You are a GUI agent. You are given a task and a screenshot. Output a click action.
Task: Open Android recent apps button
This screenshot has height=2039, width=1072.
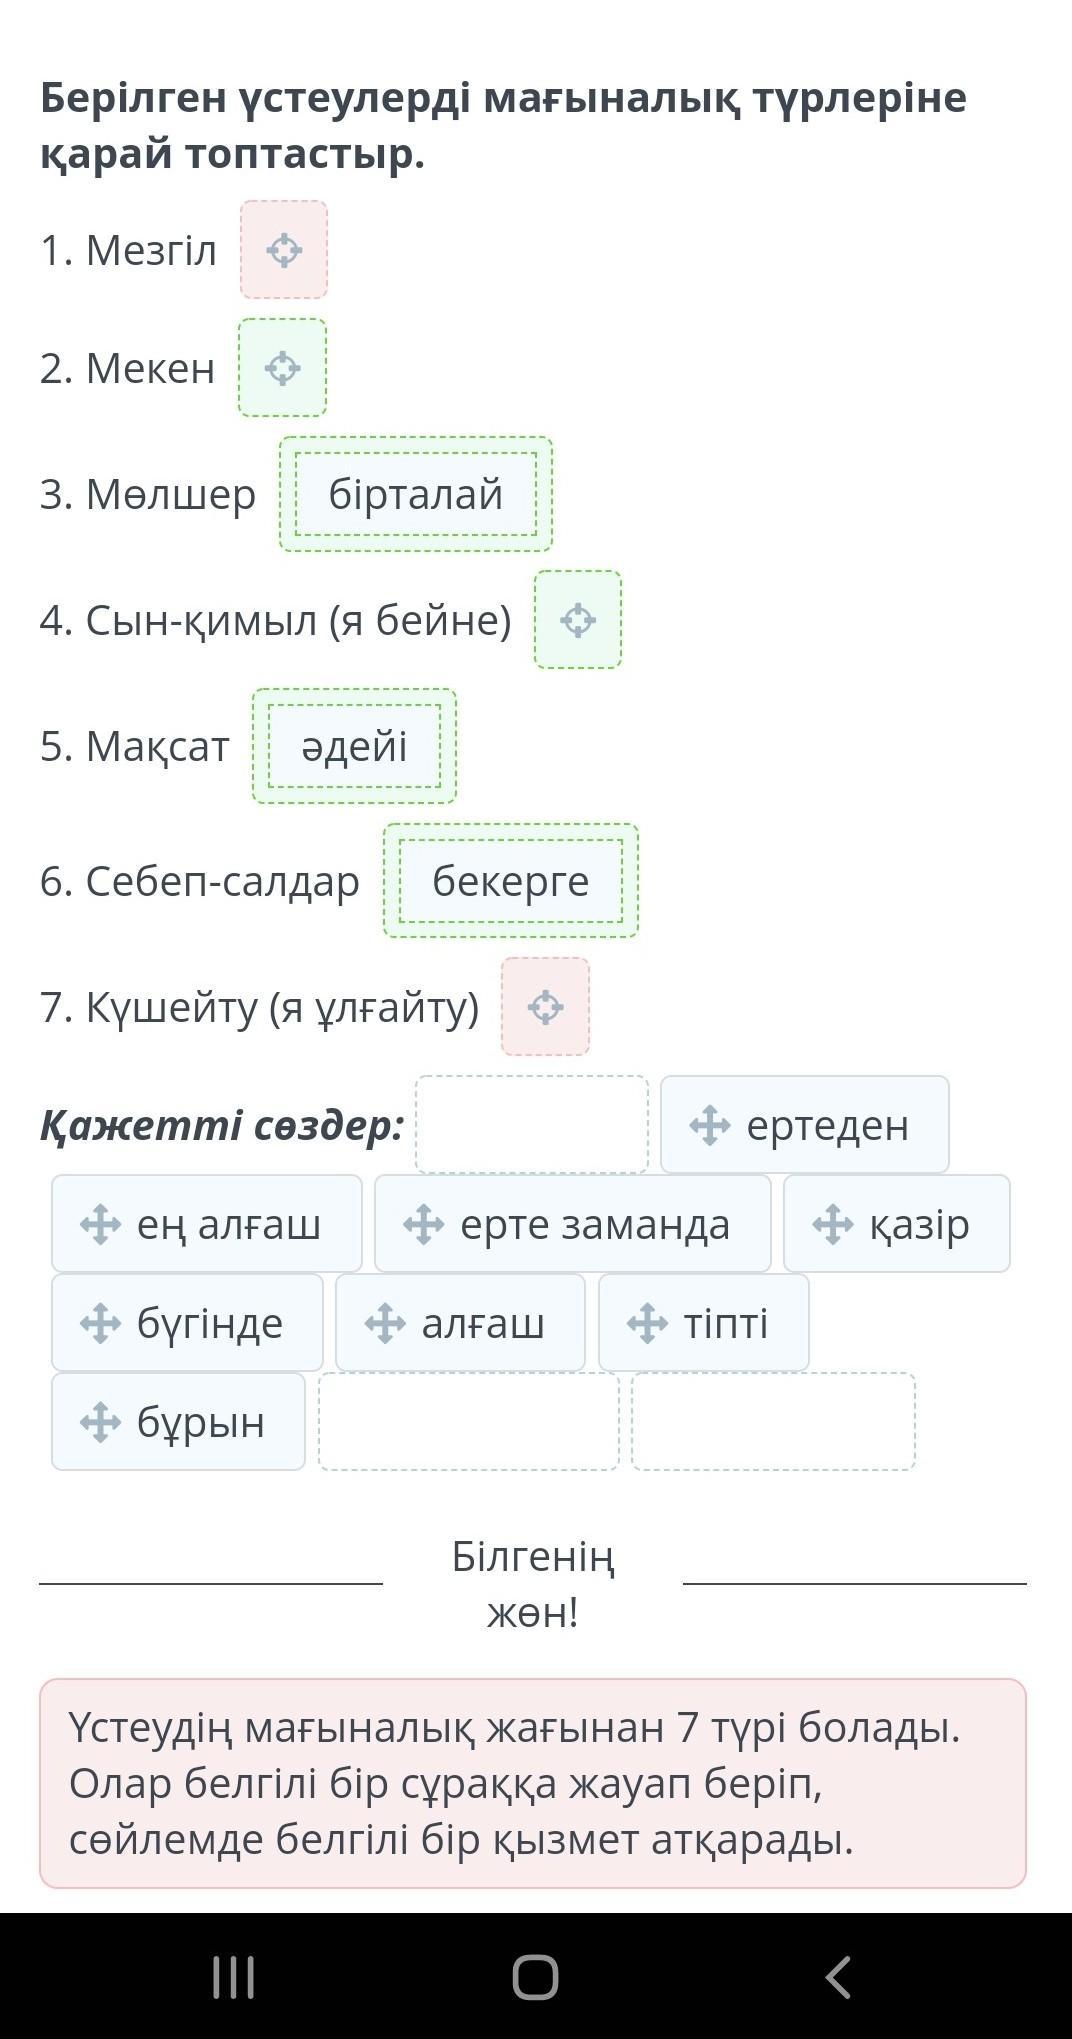point(234,1977)
